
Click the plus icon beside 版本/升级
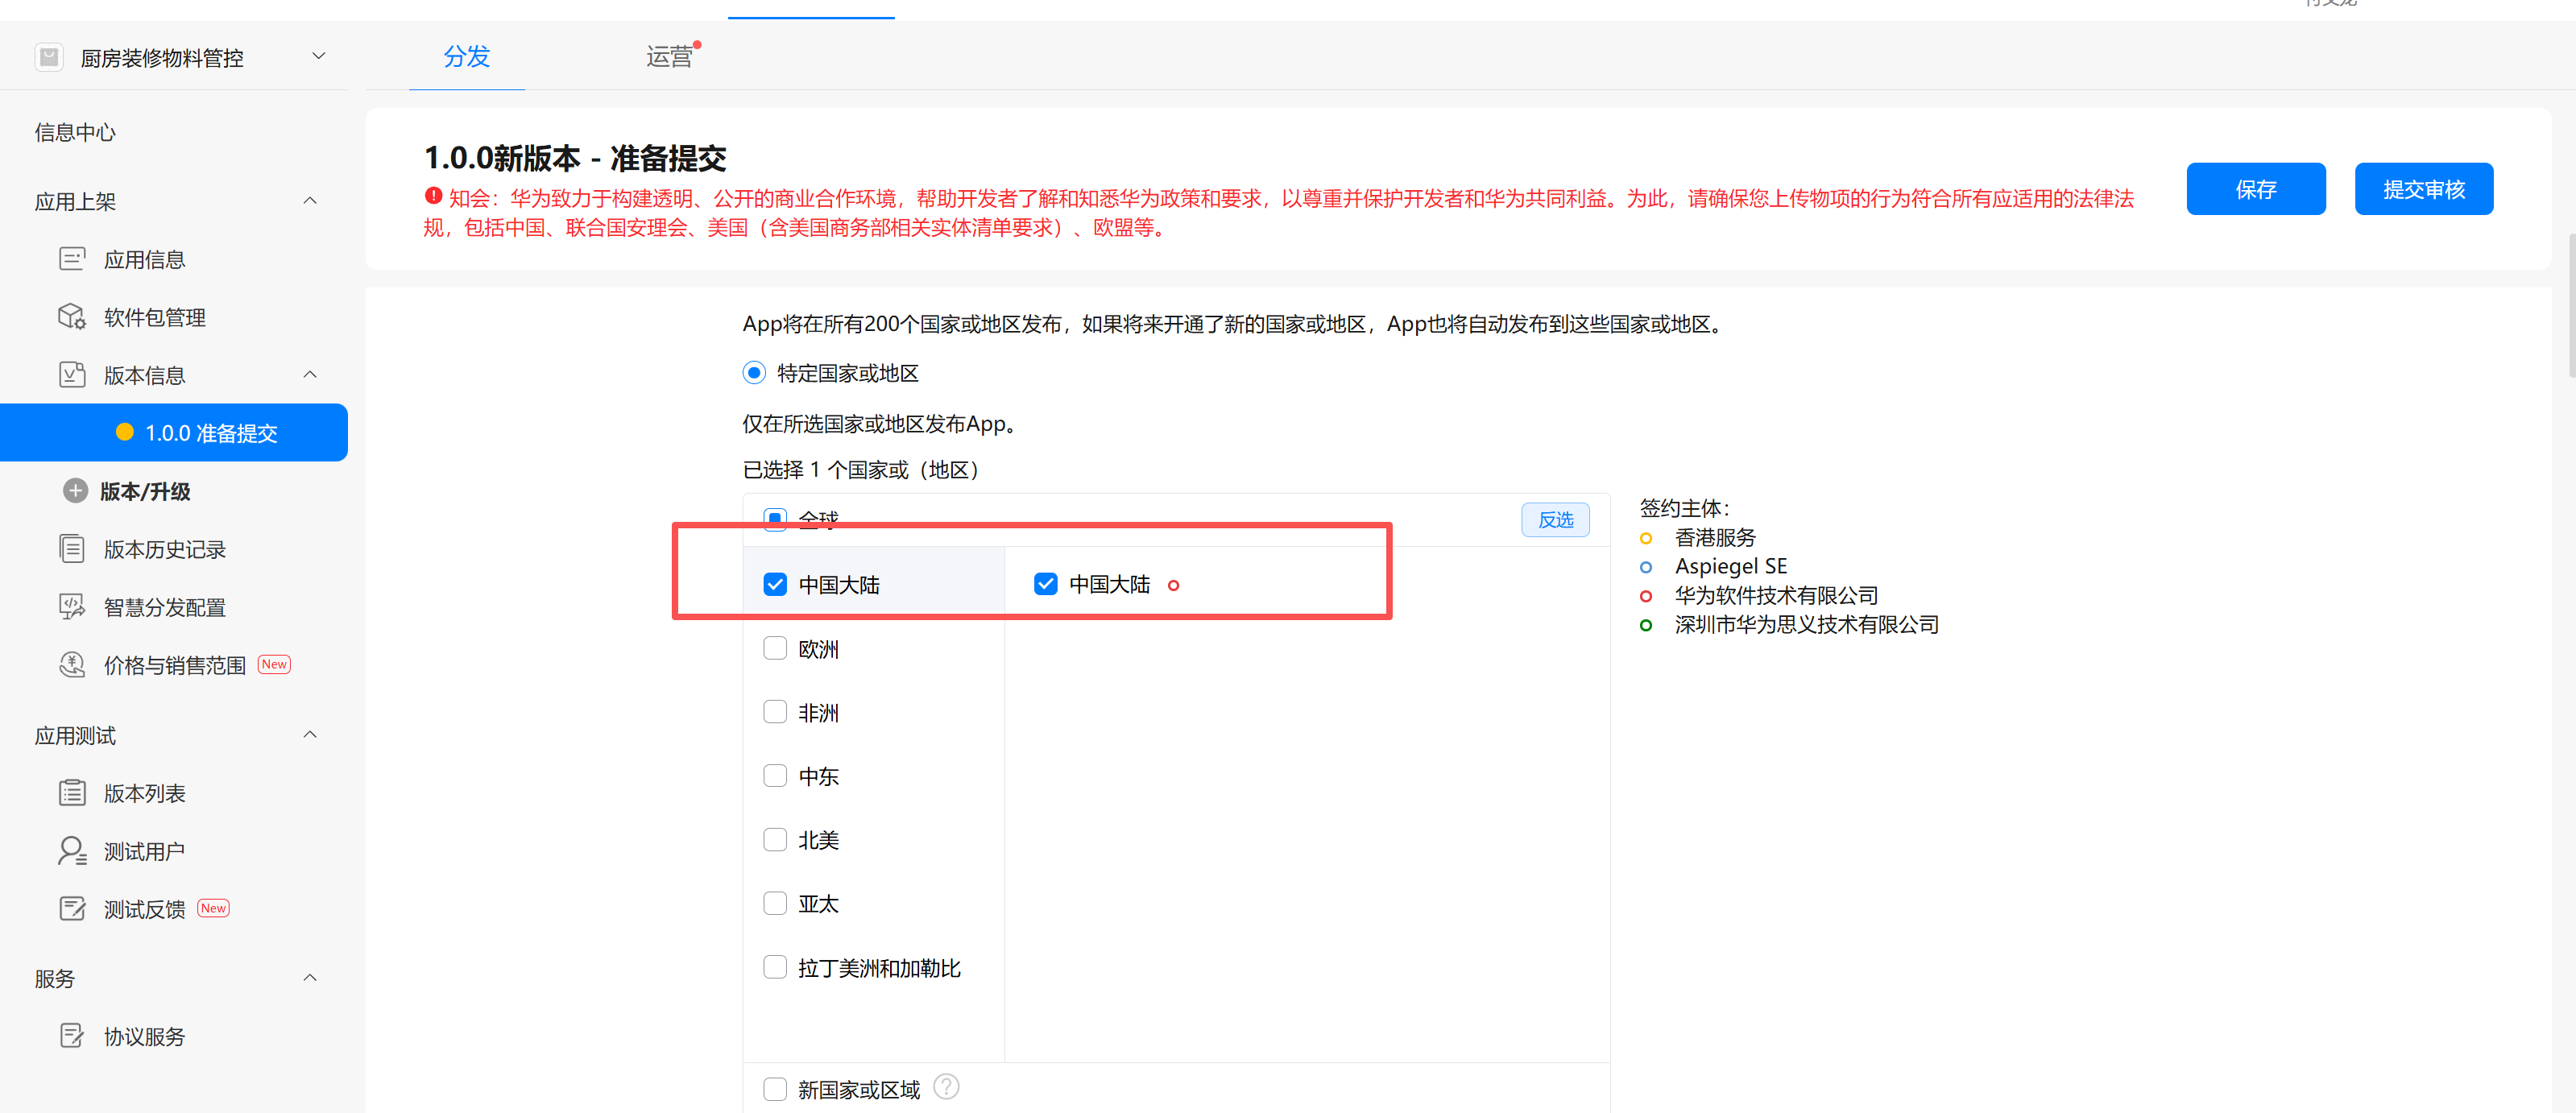75,491
